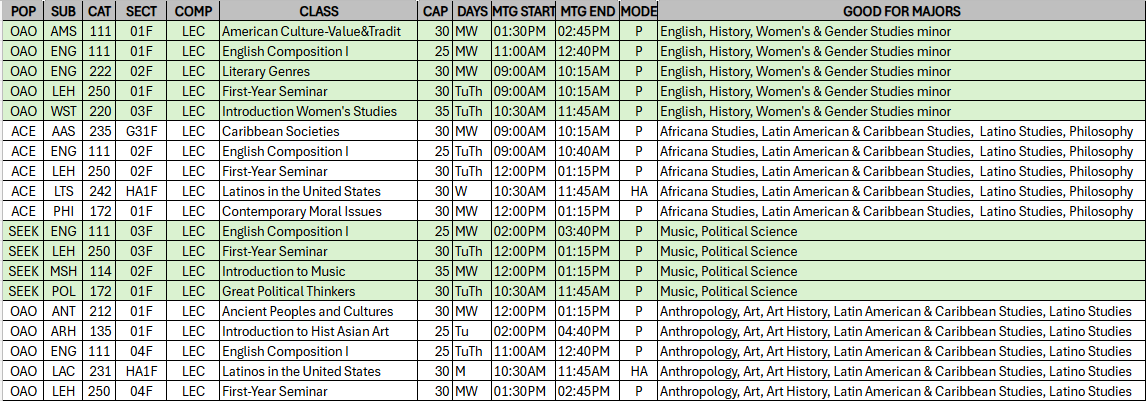Select the CLASS column header
Screen dimensions: 1146x401
(x=319, y=12)
